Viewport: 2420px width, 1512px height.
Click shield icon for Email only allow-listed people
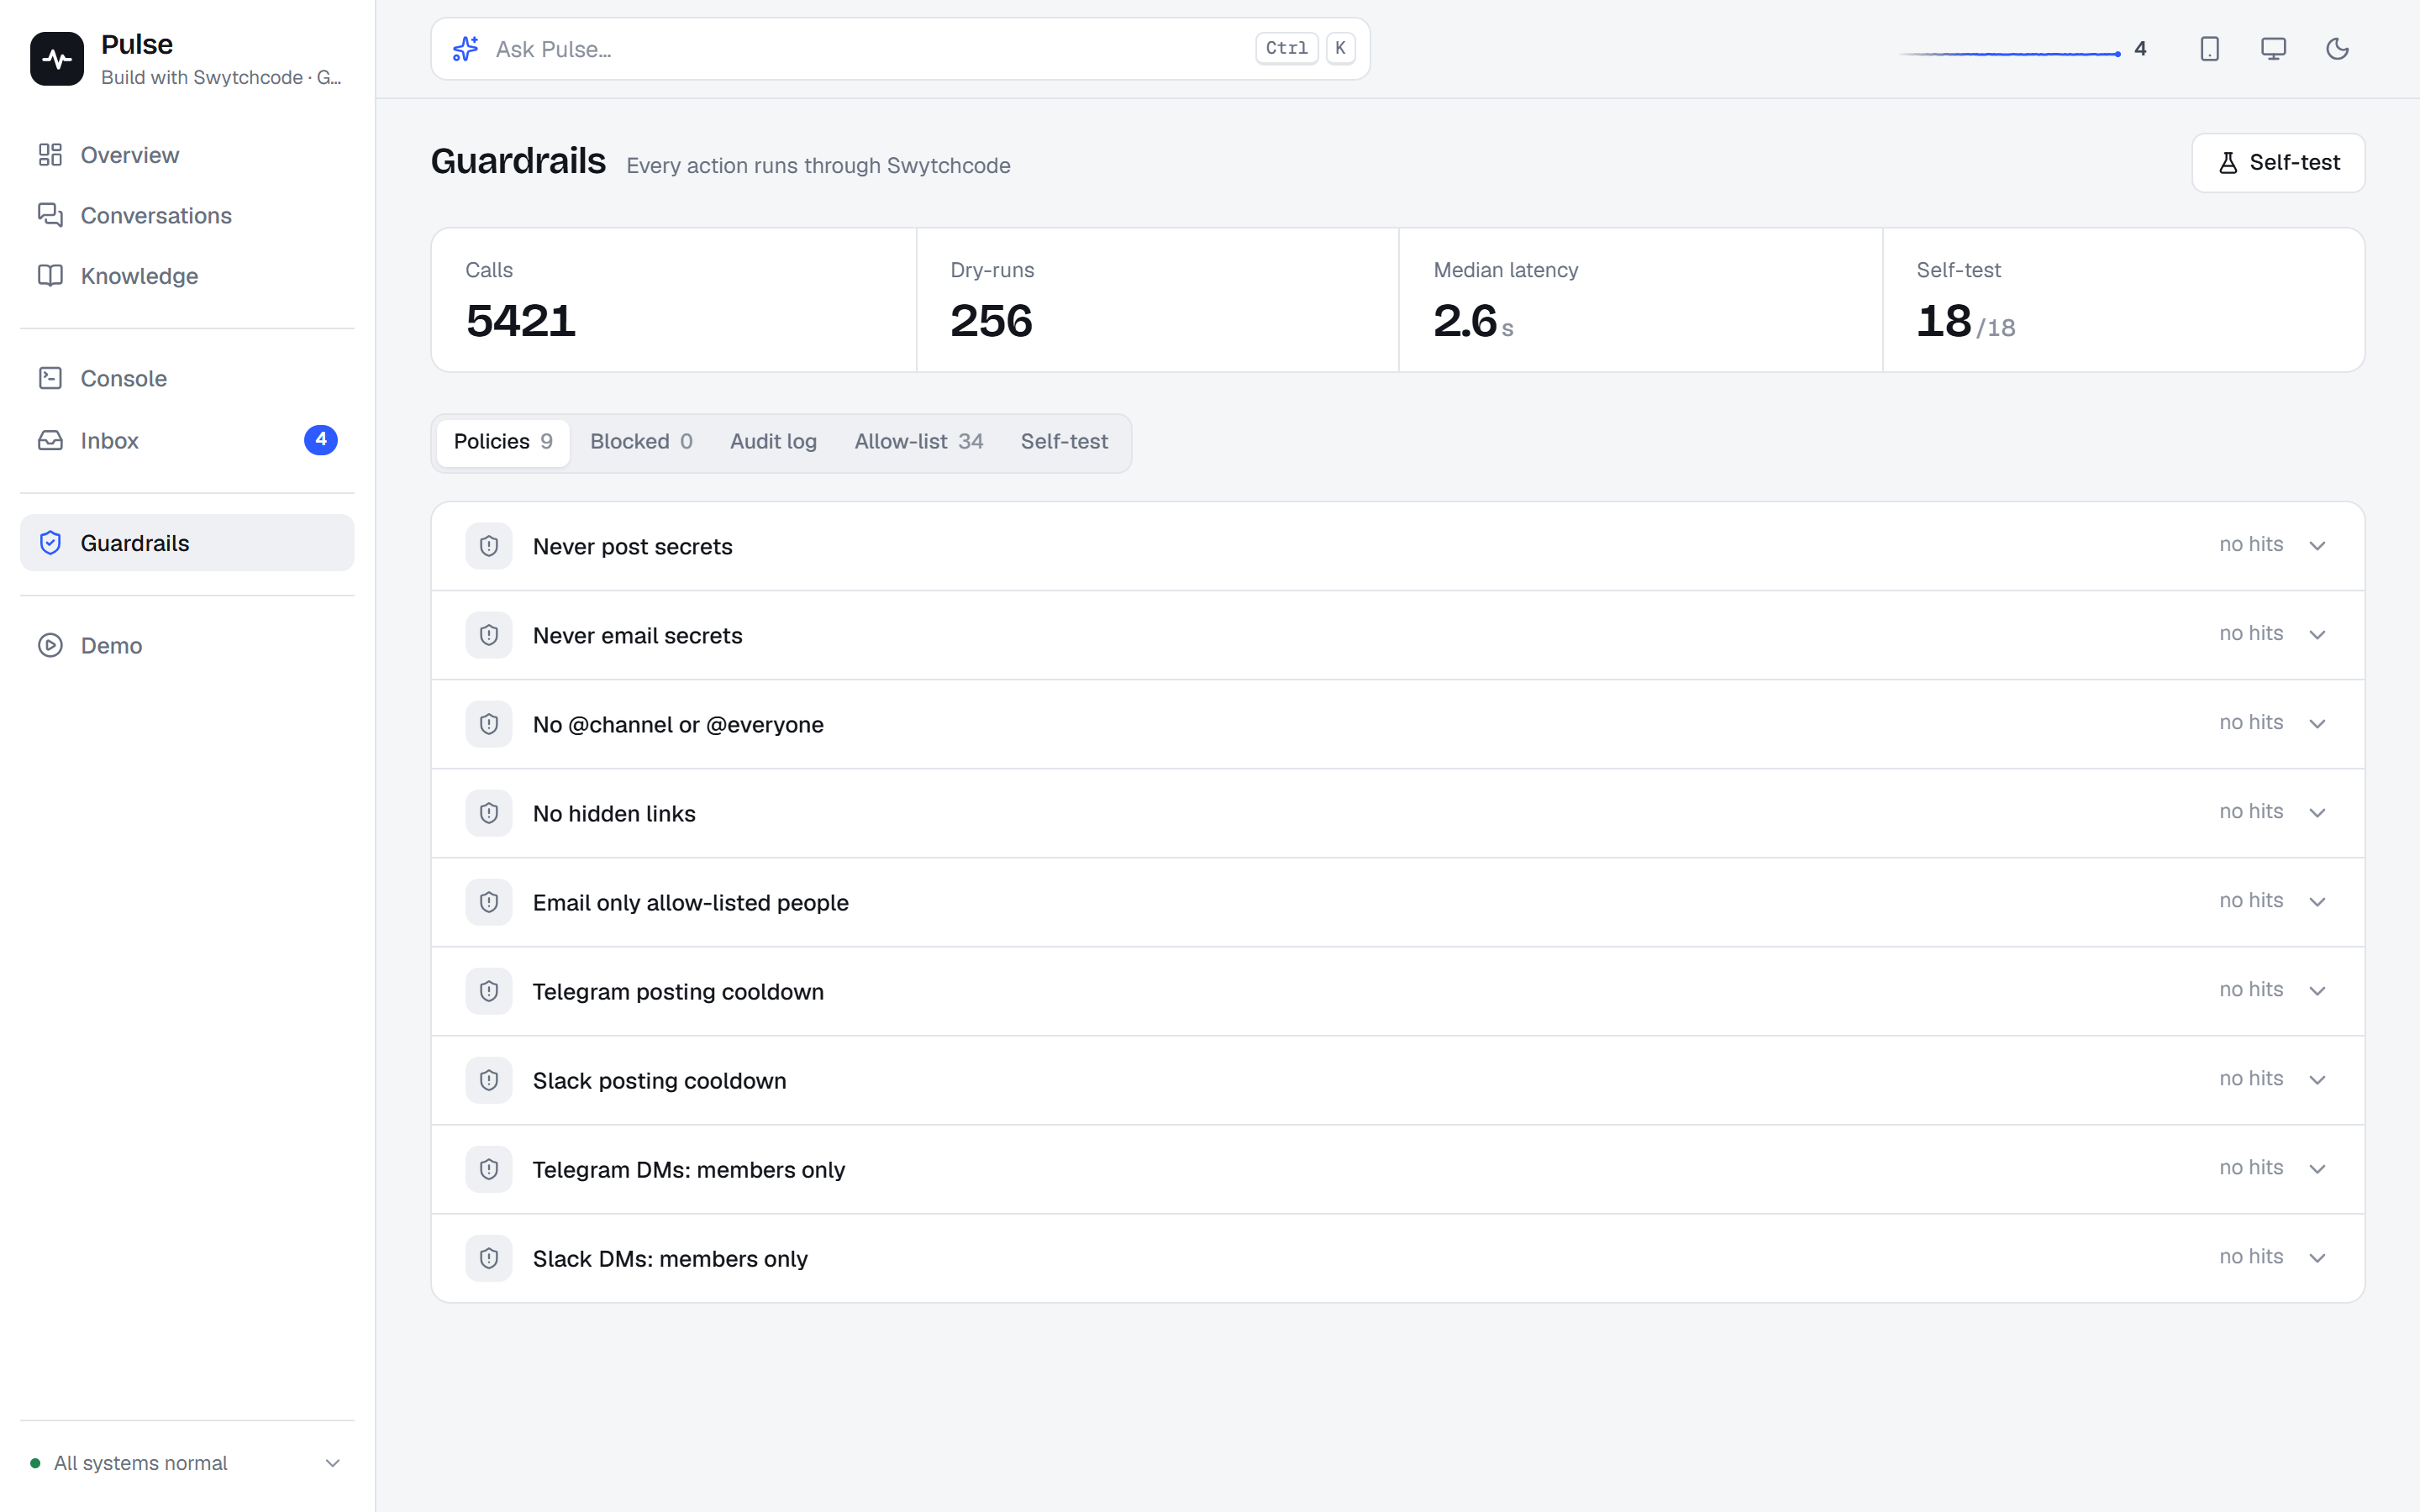pyautogui.click(x=489, y=902)
